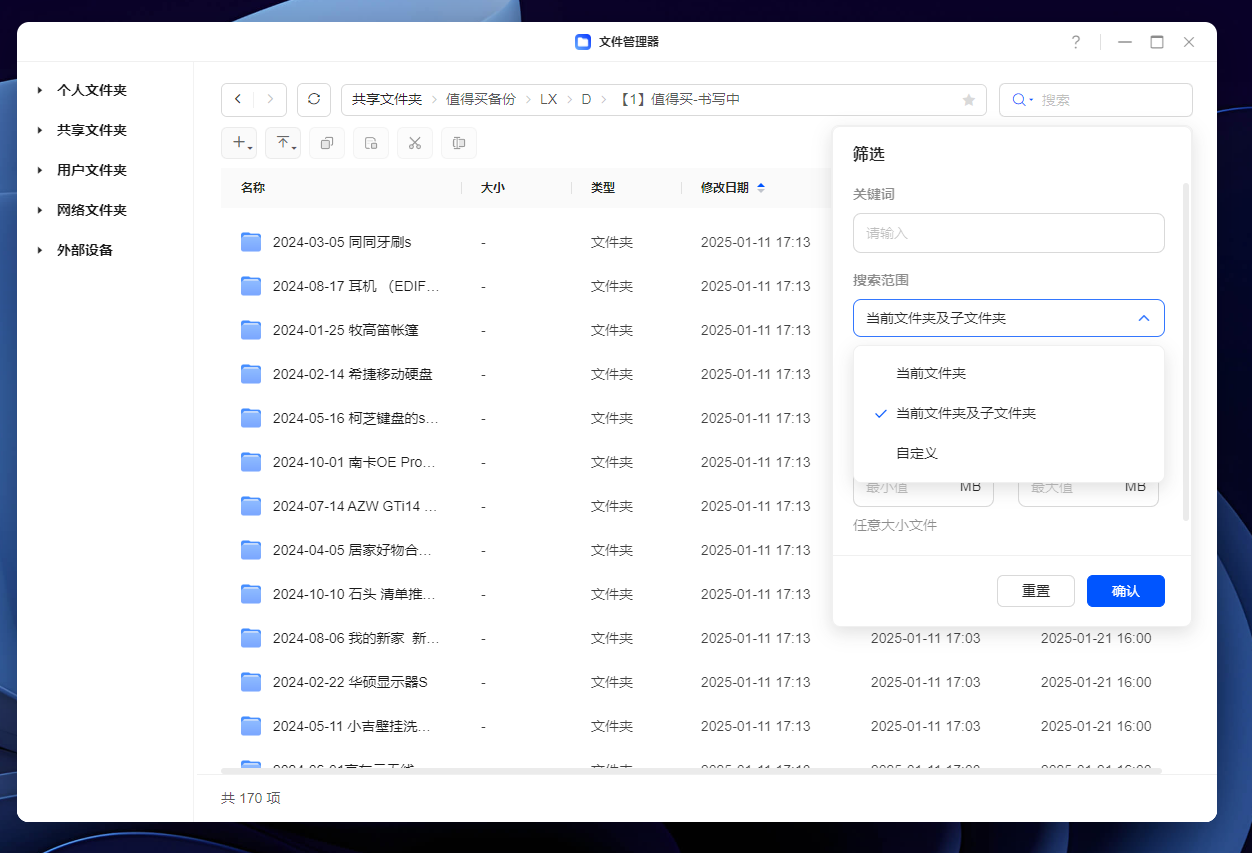
Task: Open the new item plus button
Action: 240,143
